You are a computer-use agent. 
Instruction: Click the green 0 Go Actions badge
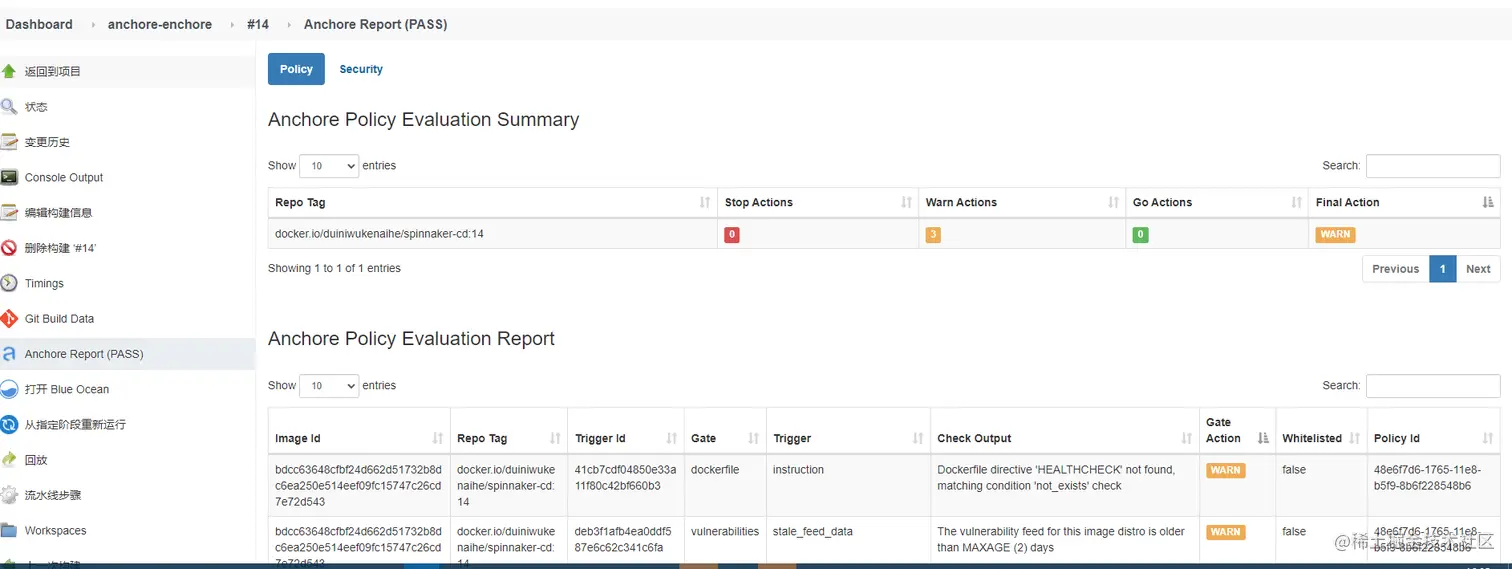point(1140,235)
